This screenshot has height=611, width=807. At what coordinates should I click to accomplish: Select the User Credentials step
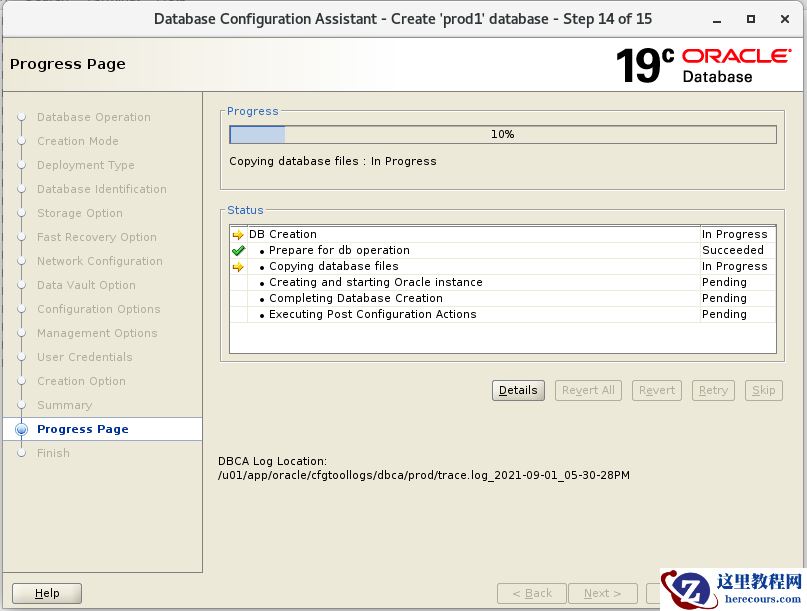[85, 357]
